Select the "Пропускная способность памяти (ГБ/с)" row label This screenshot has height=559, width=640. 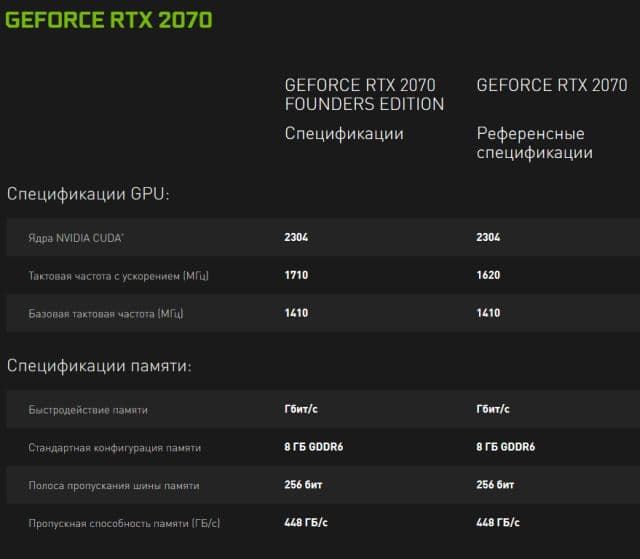(x=124, y=523)
